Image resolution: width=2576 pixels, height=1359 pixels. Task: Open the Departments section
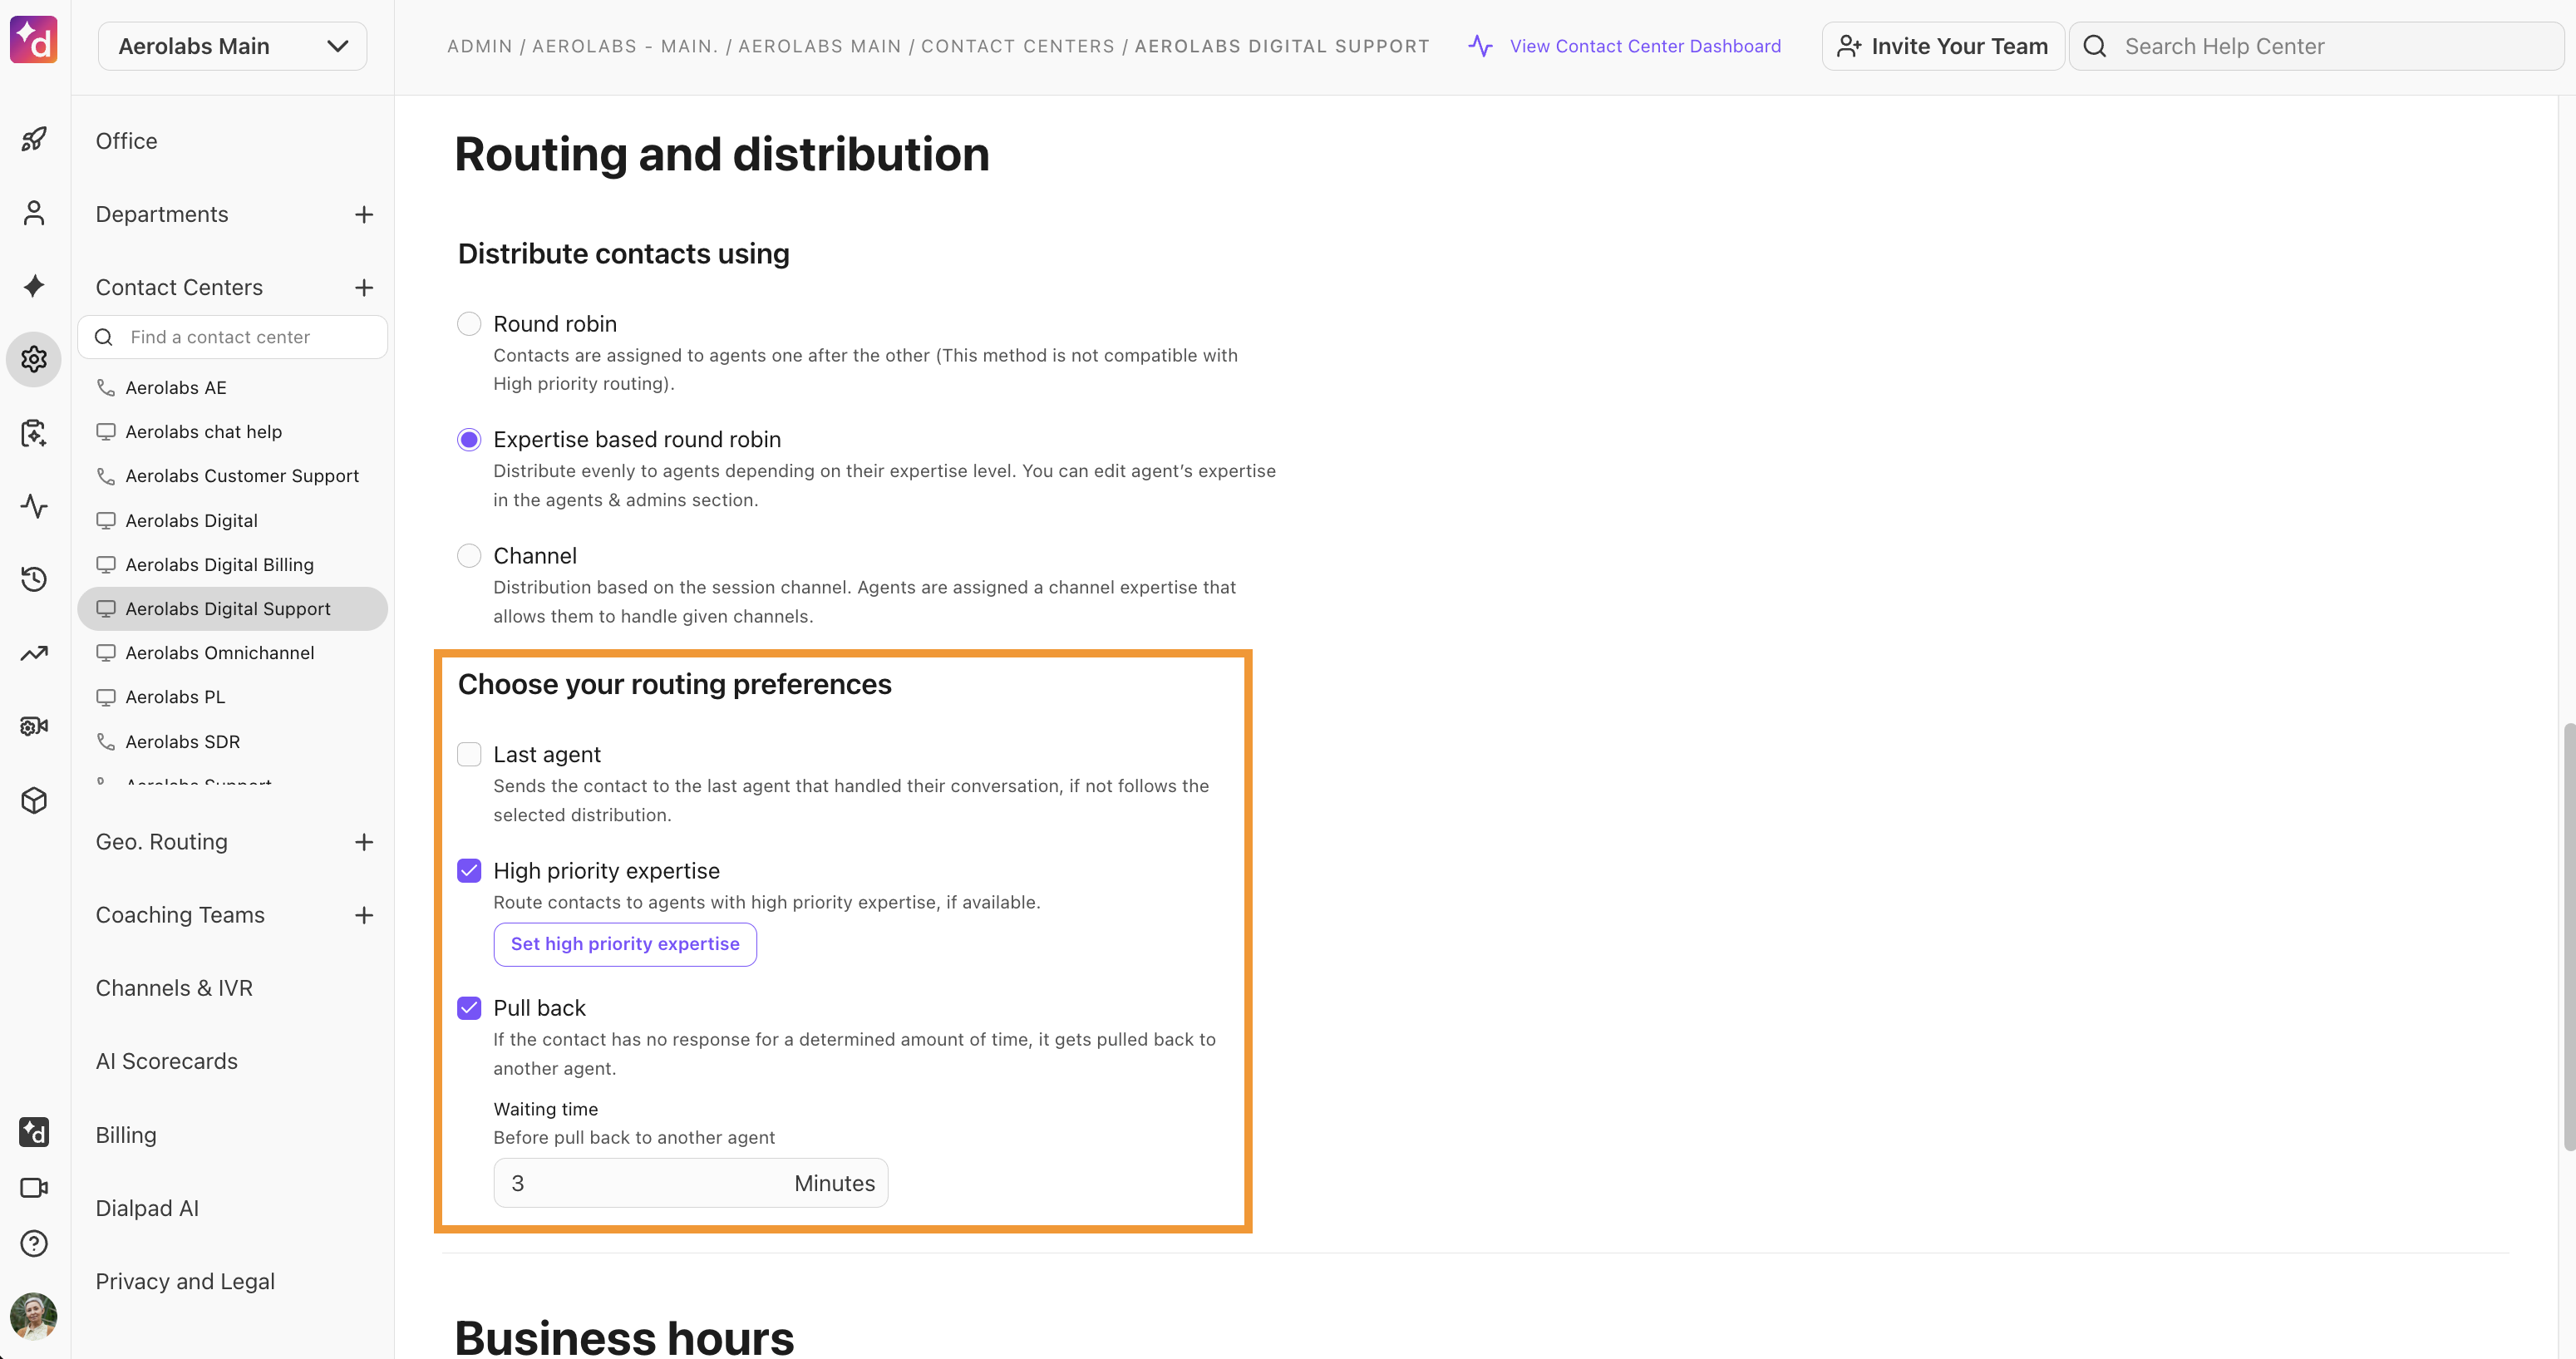pos(162,214)
